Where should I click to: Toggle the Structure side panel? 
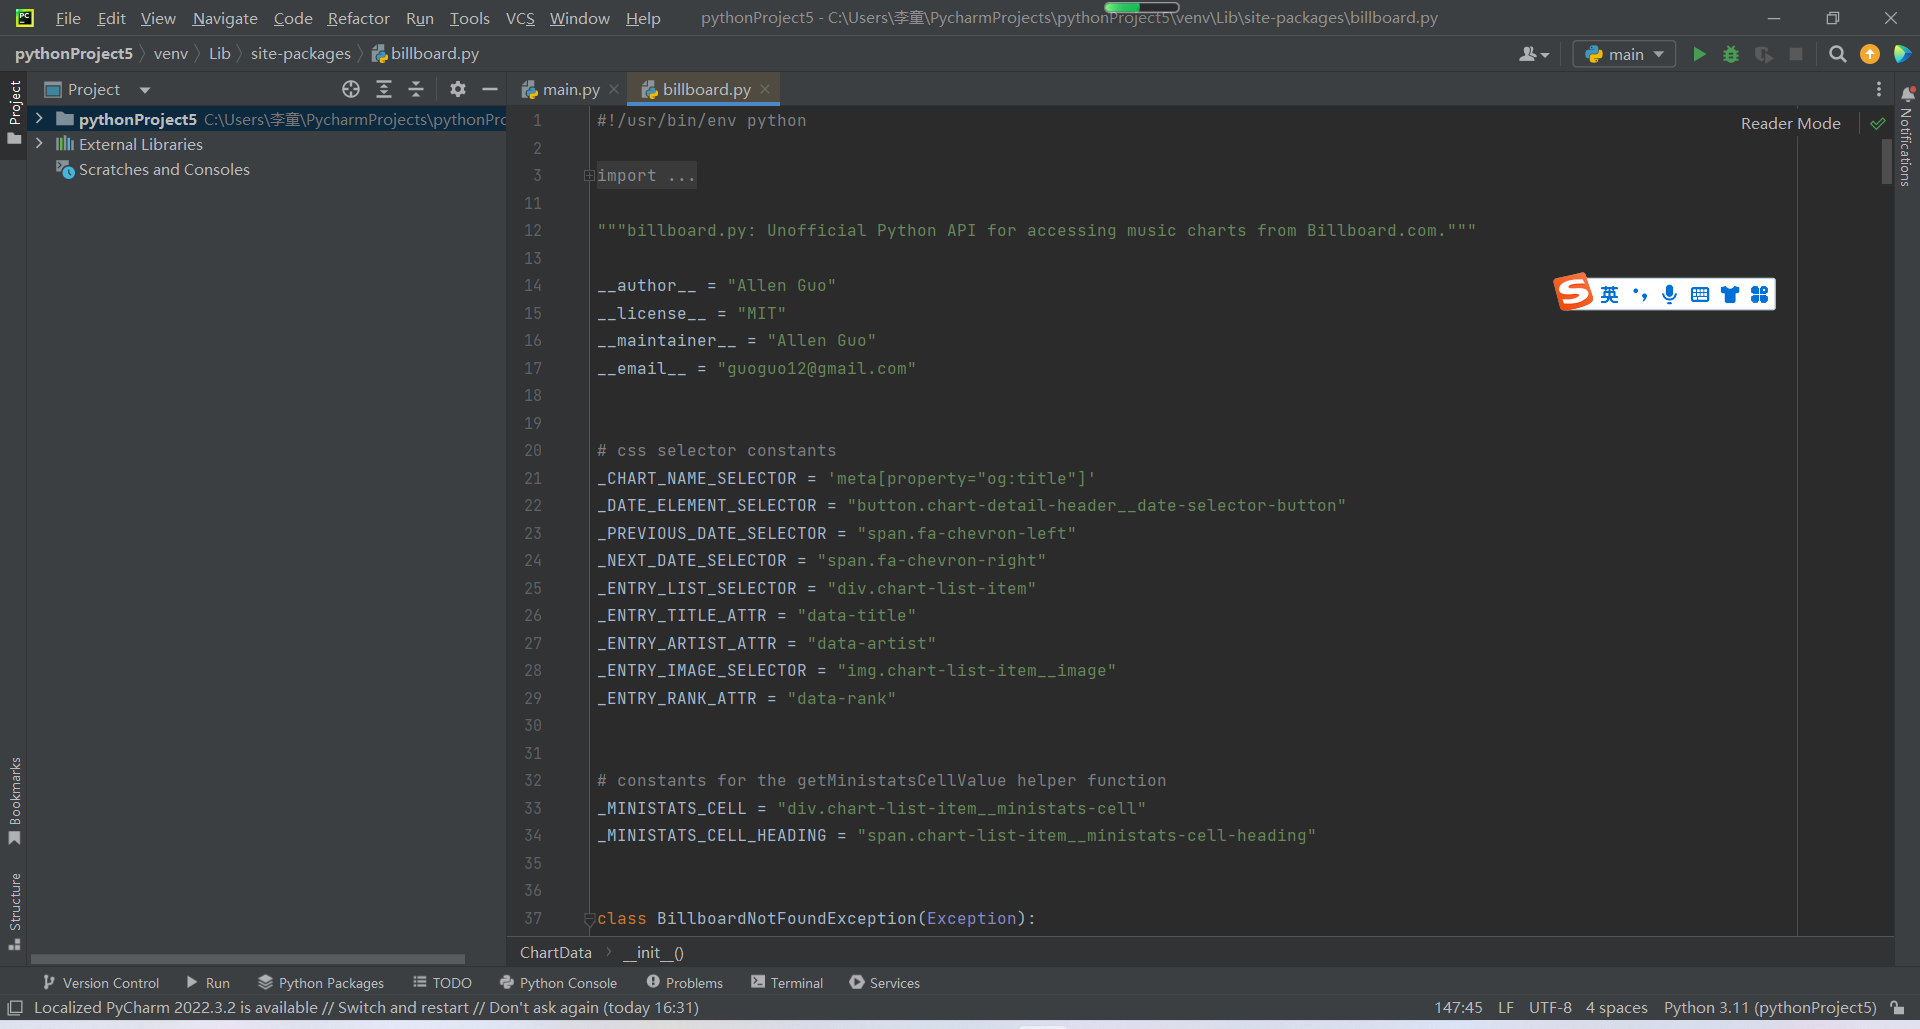click(15, 910)
